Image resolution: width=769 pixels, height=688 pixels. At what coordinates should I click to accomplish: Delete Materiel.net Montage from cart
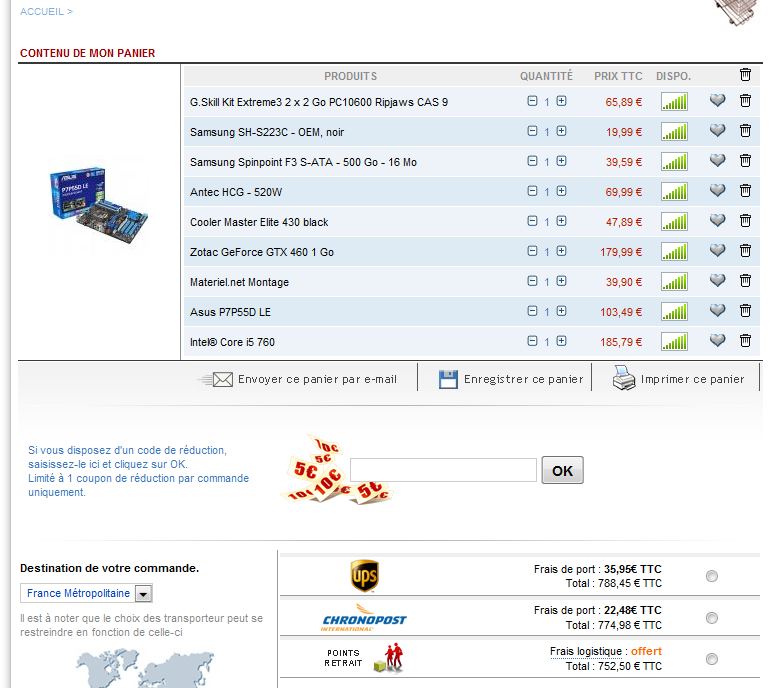tap(745, 281)
